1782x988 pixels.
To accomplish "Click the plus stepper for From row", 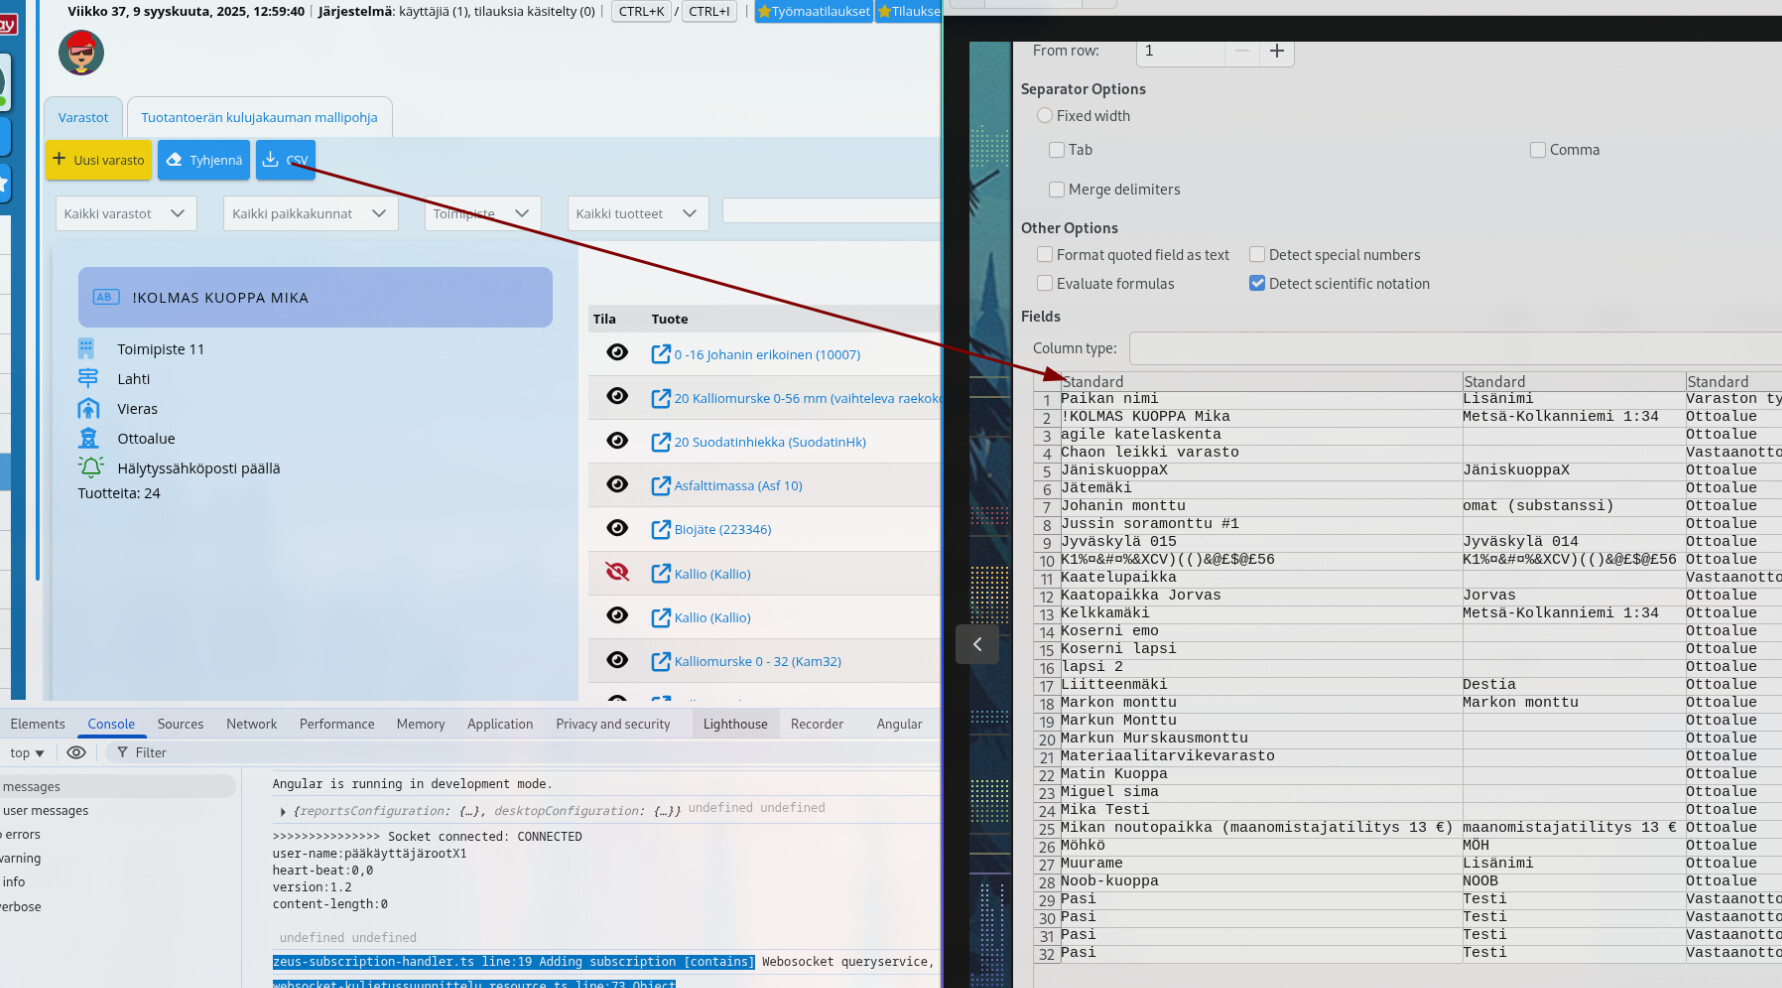I will click(x=1276, y=51).
